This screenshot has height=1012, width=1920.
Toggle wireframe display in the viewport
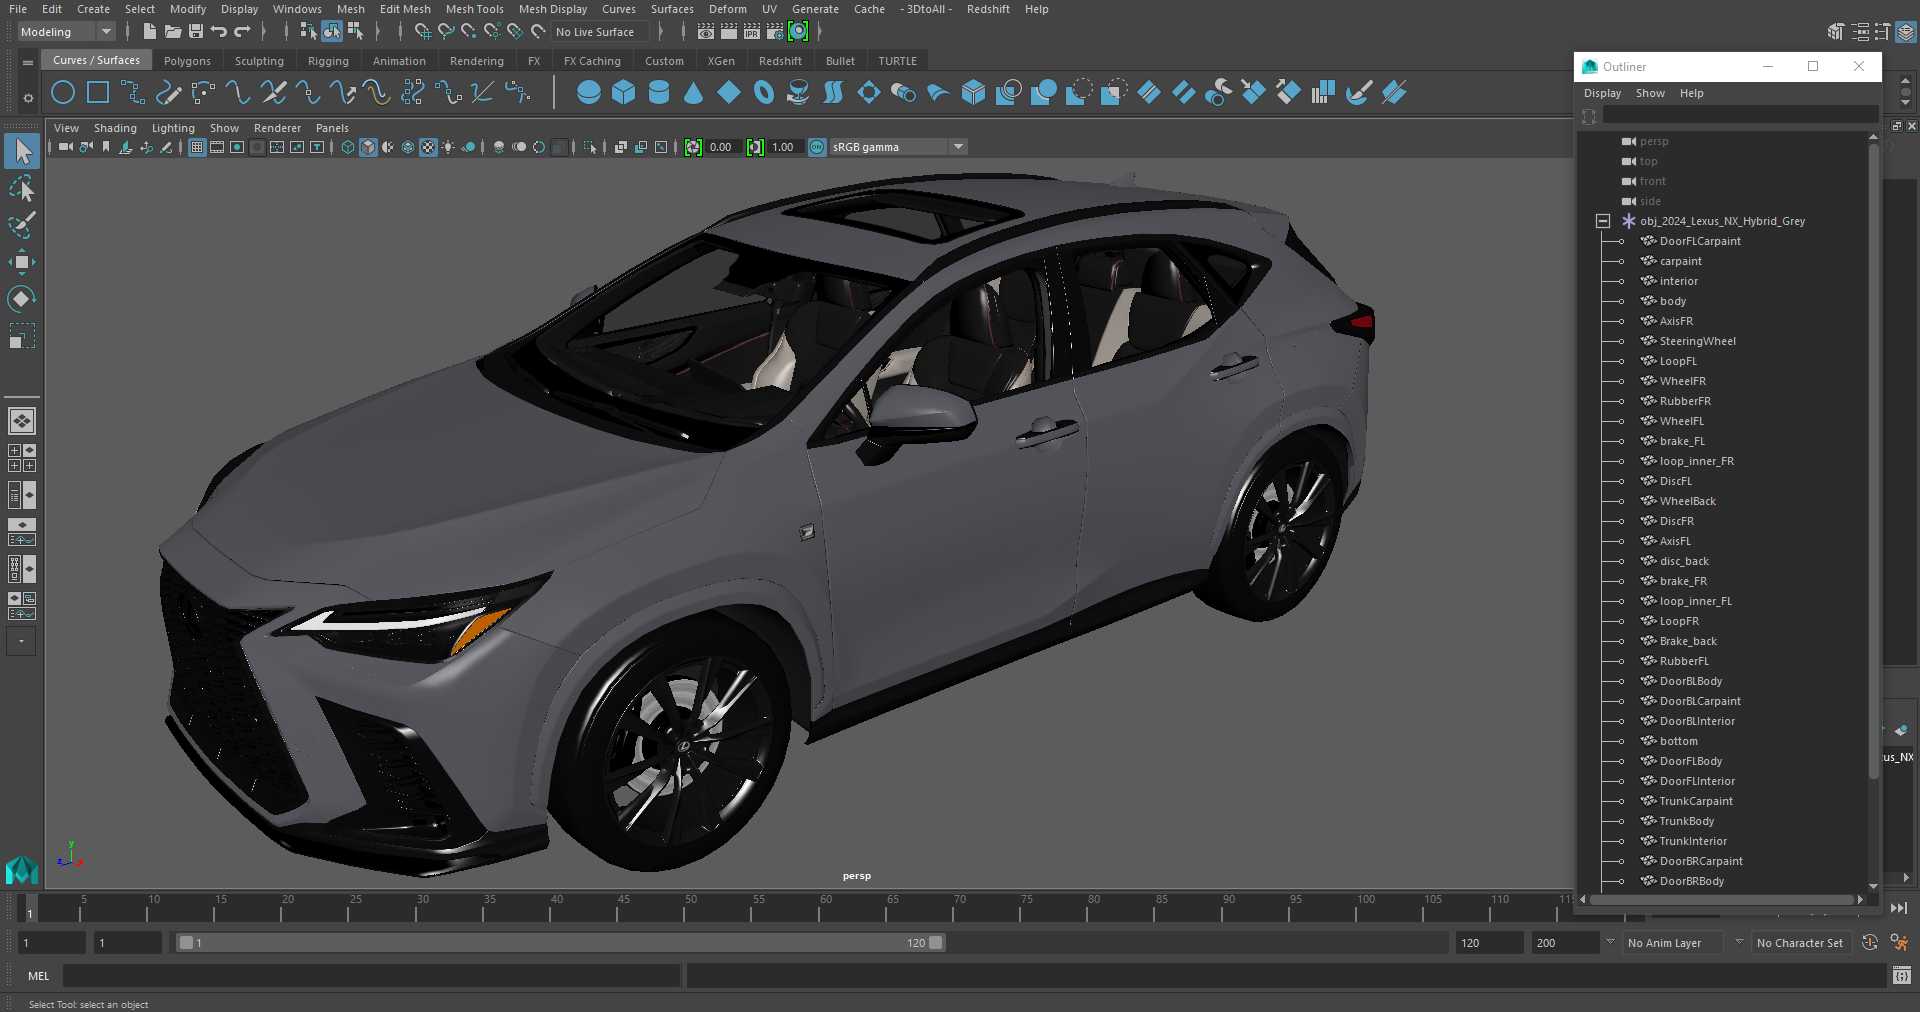coord(348,147)
